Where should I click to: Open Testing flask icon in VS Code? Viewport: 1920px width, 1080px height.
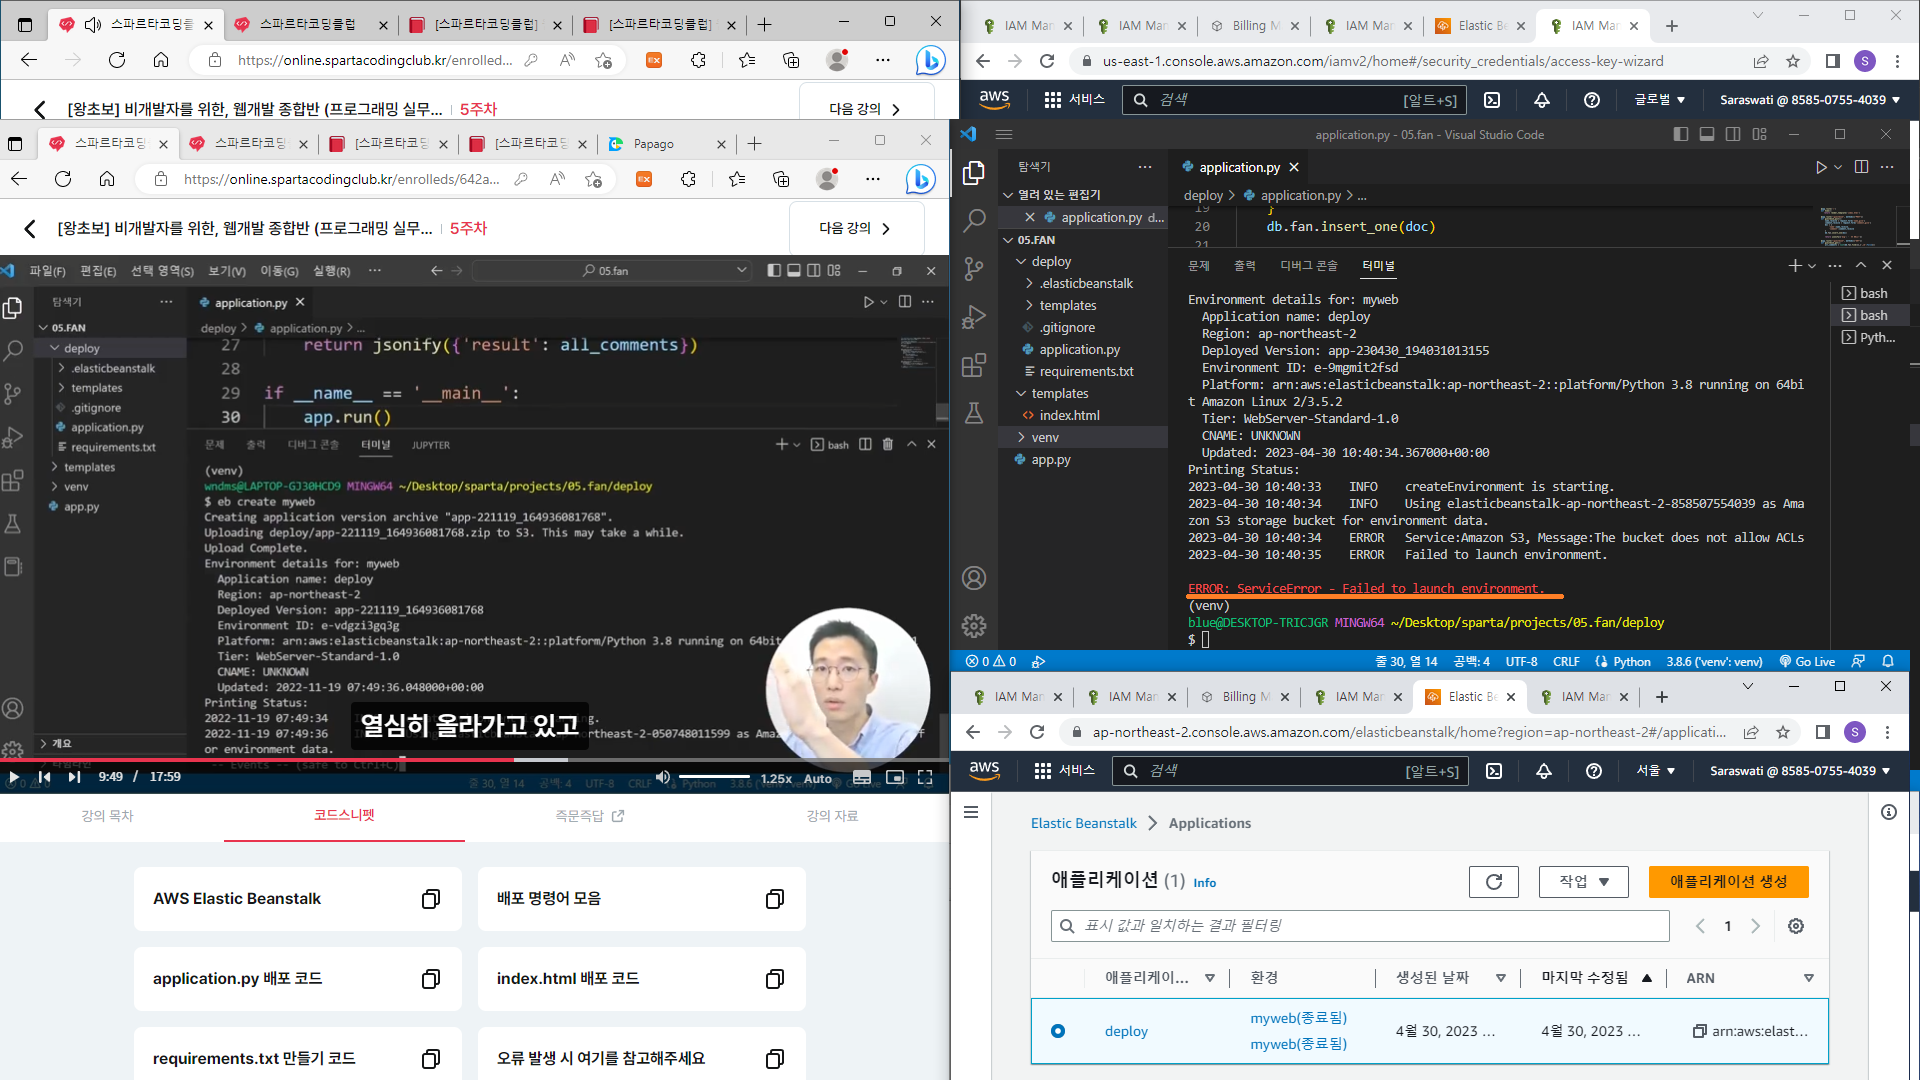(973, 413)
